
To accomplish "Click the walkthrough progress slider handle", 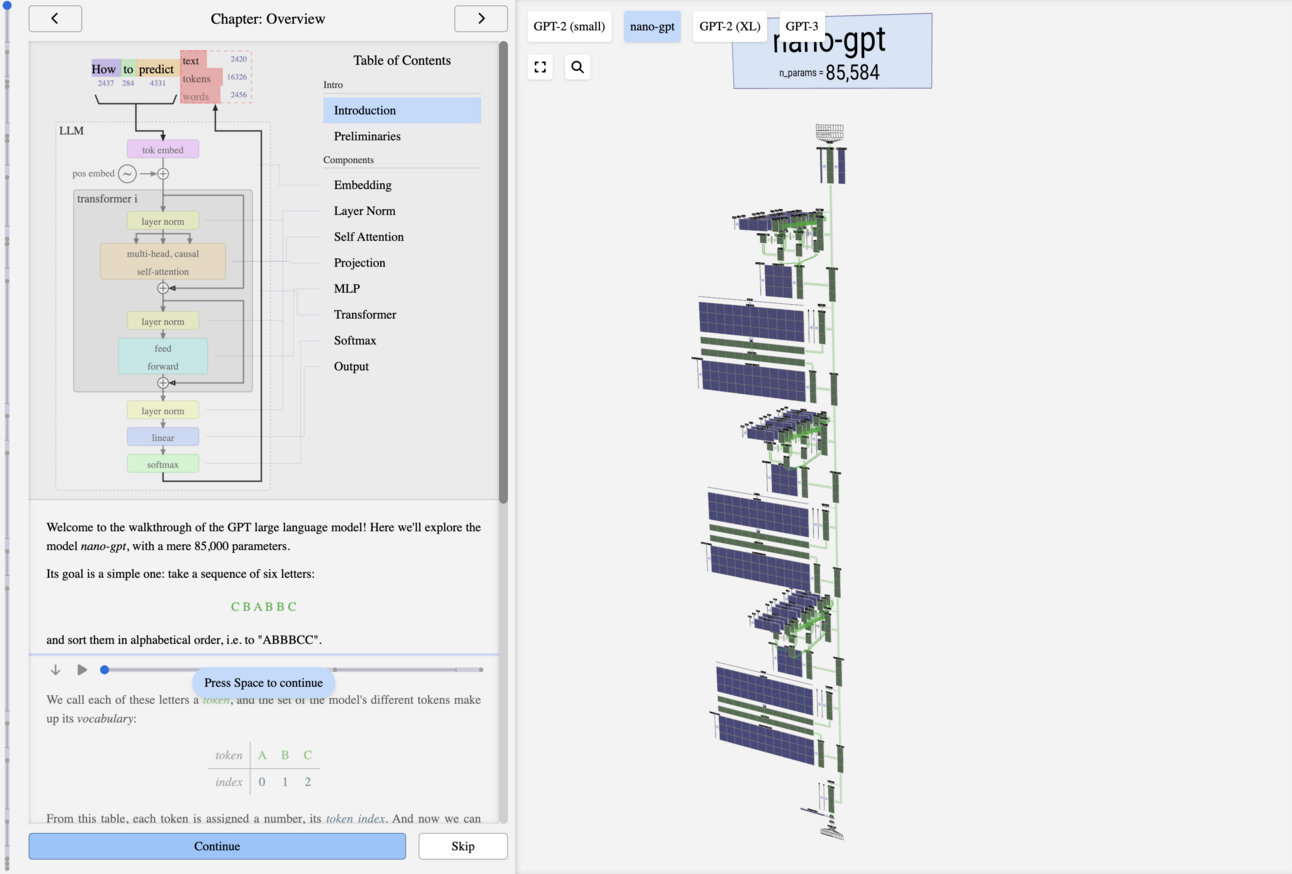I will 104,670.
